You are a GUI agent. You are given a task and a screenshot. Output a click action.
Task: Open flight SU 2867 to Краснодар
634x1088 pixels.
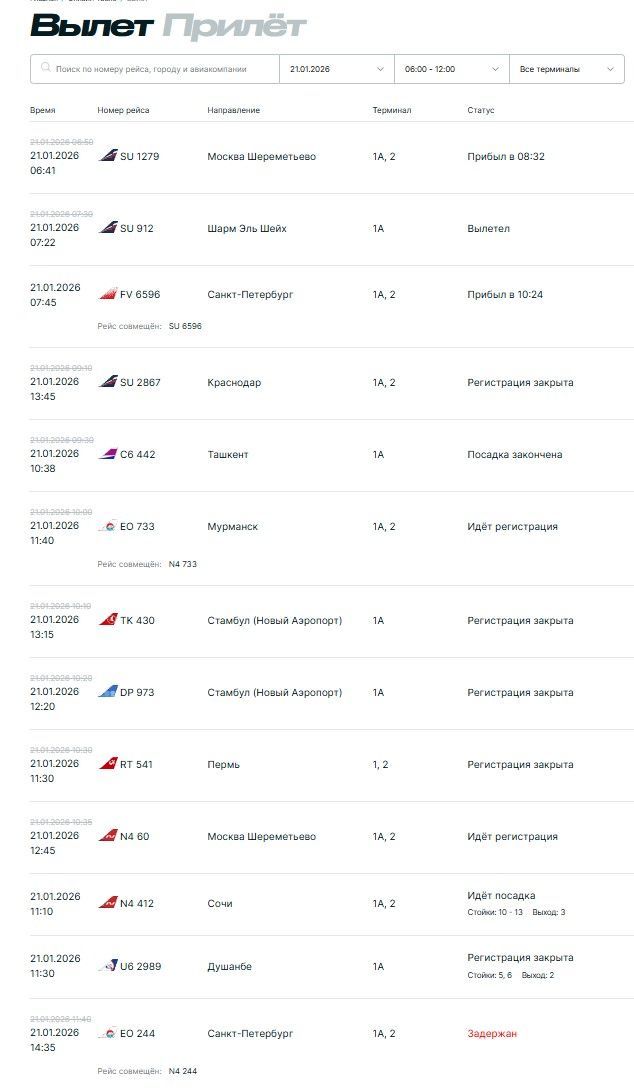234,383
